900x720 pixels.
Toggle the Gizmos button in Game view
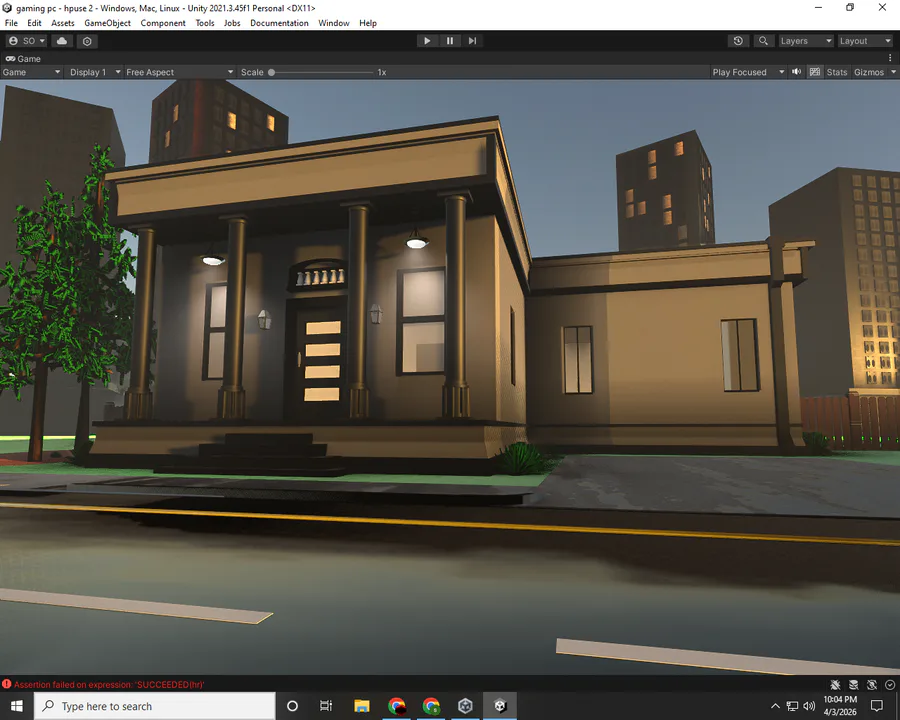point(868,72)
